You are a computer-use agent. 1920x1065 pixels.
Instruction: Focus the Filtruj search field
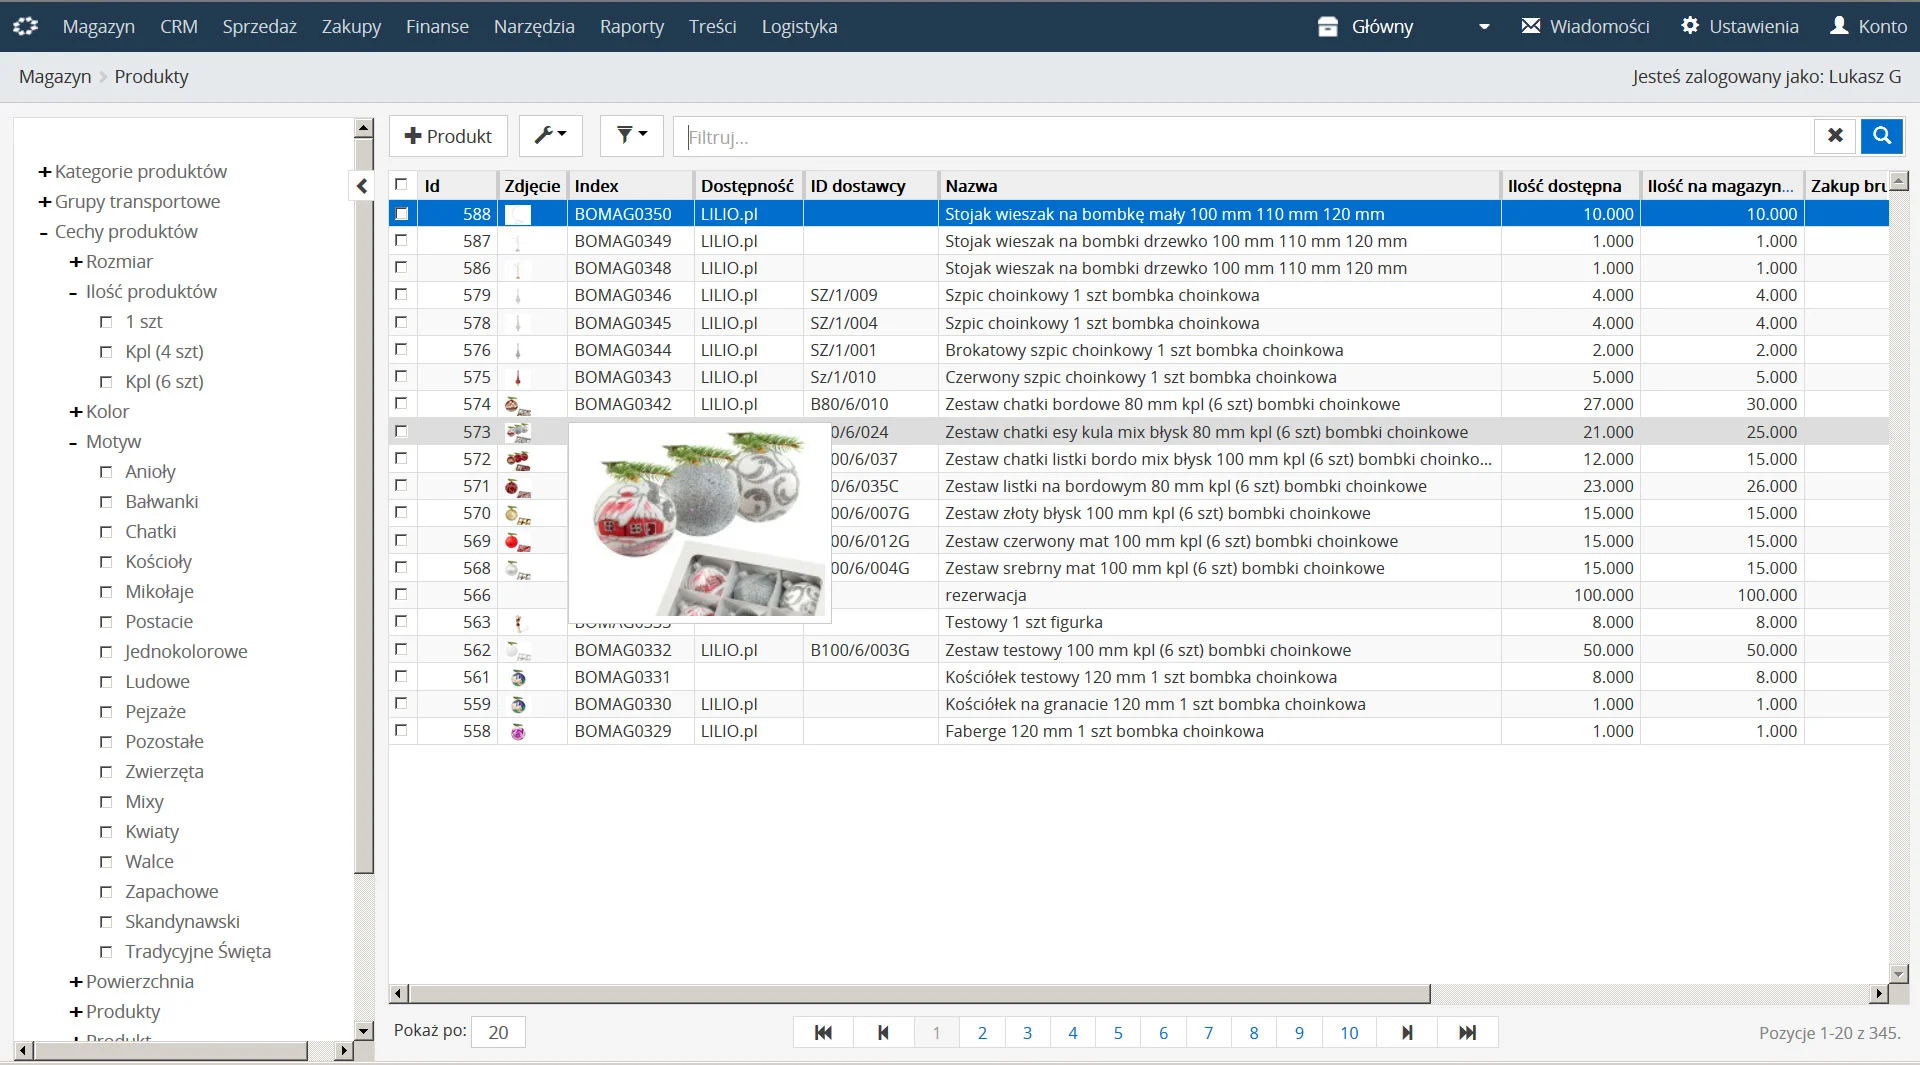click(x=1244, y=137)
